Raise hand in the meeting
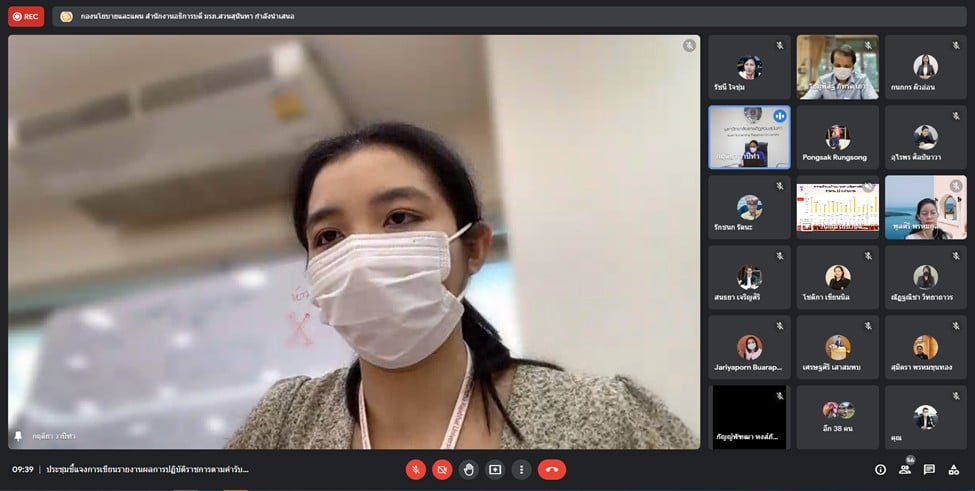Screen dimensions: 975x491 click(x=468, y=469)
